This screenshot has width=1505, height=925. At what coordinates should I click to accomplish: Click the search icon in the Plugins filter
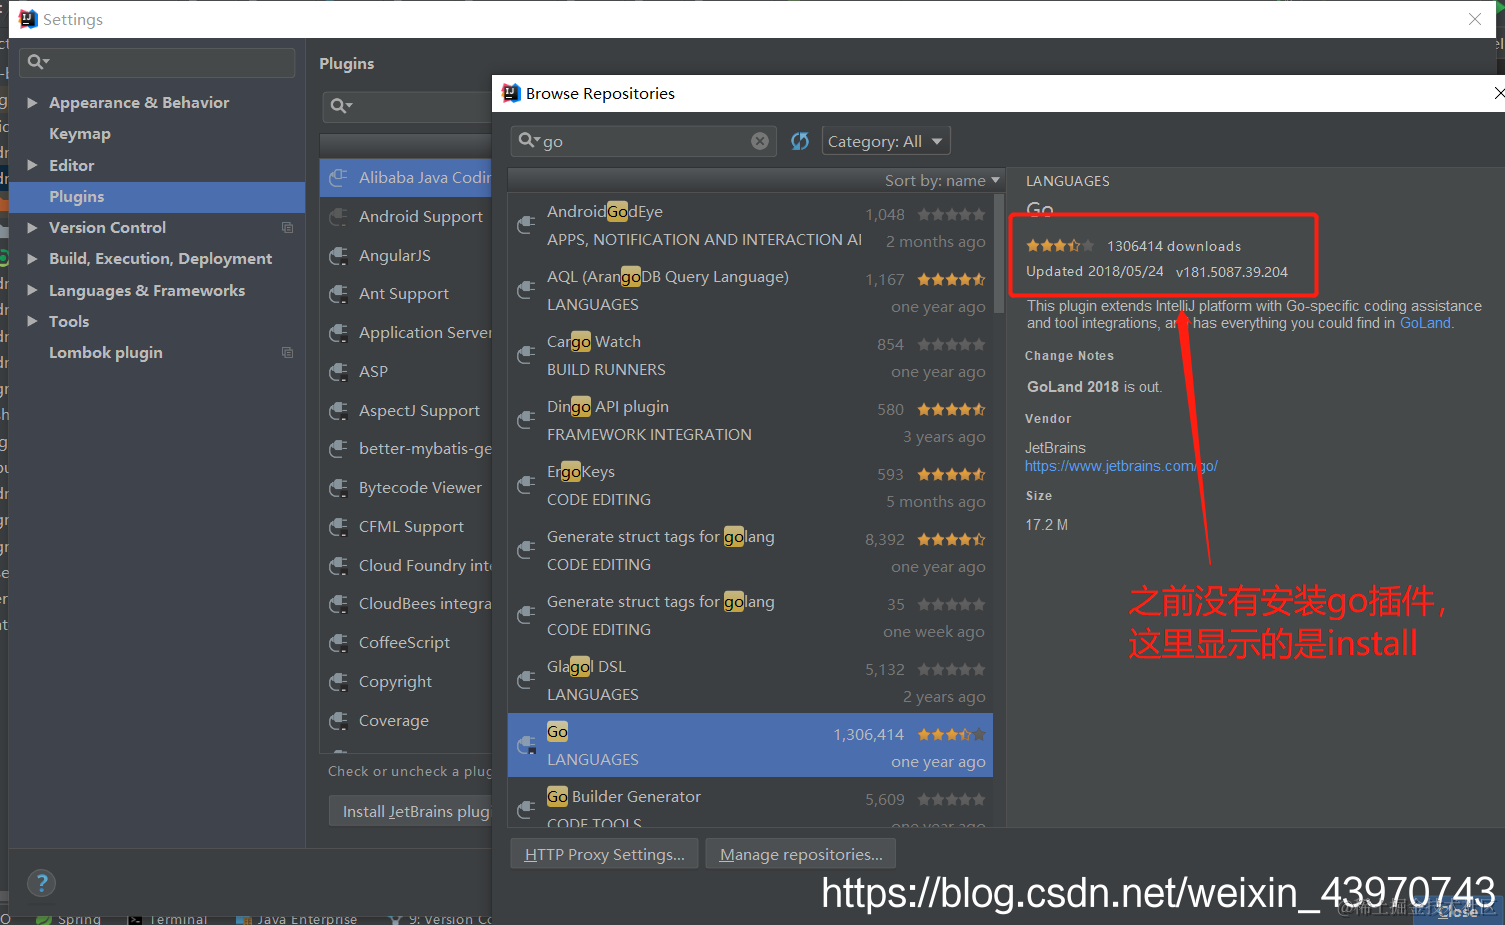(x=341, y=106)
